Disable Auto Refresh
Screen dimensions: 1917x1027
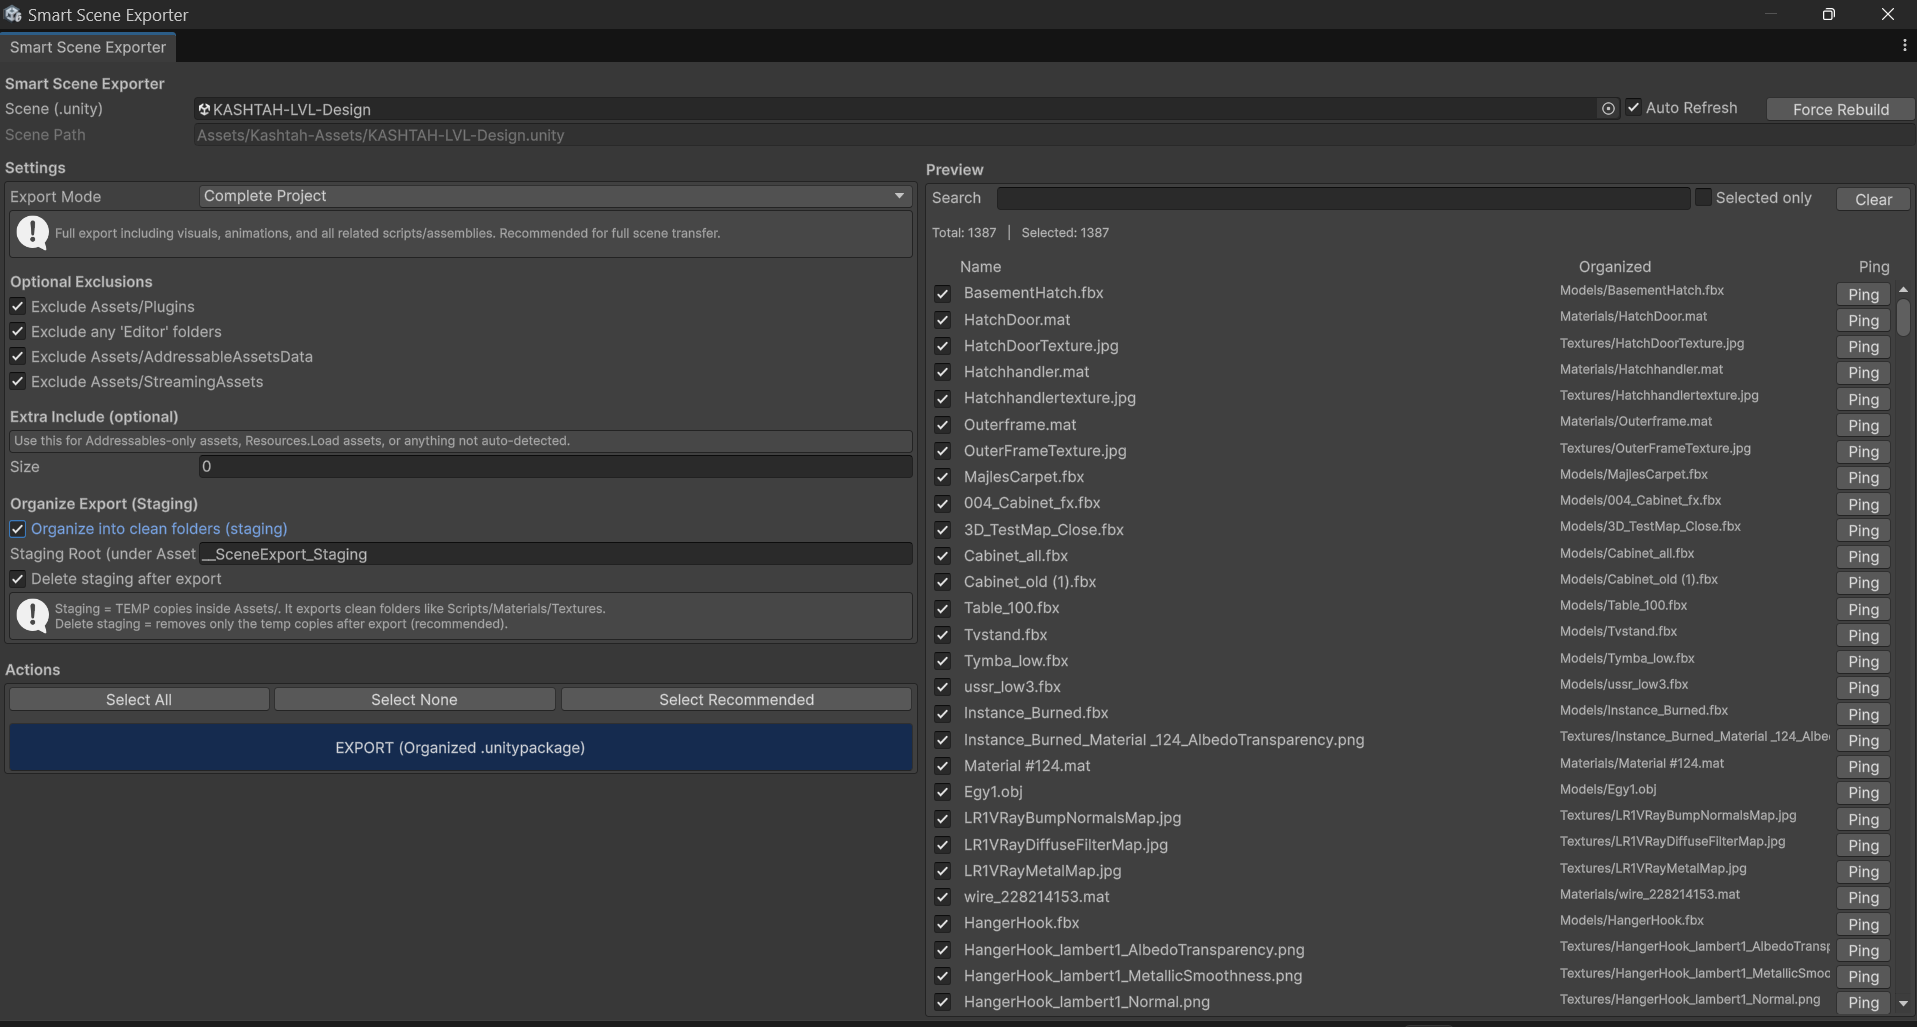pyautogui.click(x=1633, y=108)
